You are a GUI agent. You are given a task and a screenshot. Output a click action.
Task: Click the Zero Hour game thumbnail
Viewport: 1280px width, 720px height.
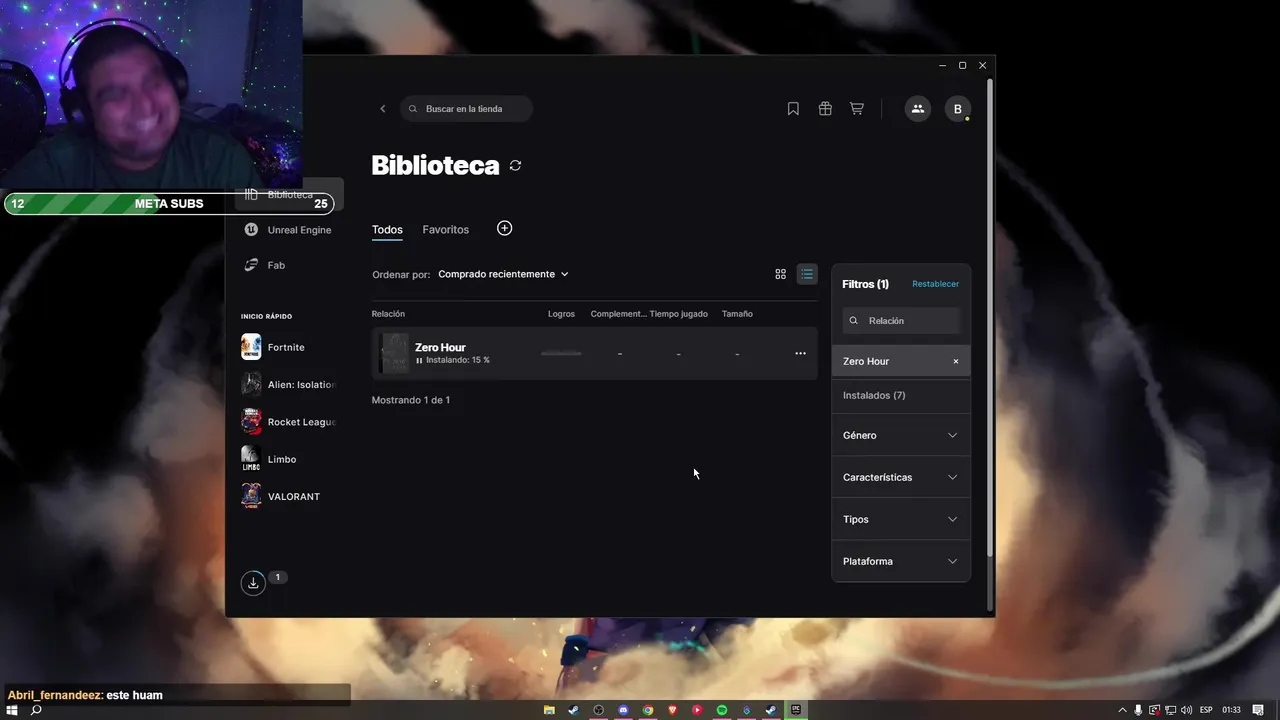[x=395, y=353]
